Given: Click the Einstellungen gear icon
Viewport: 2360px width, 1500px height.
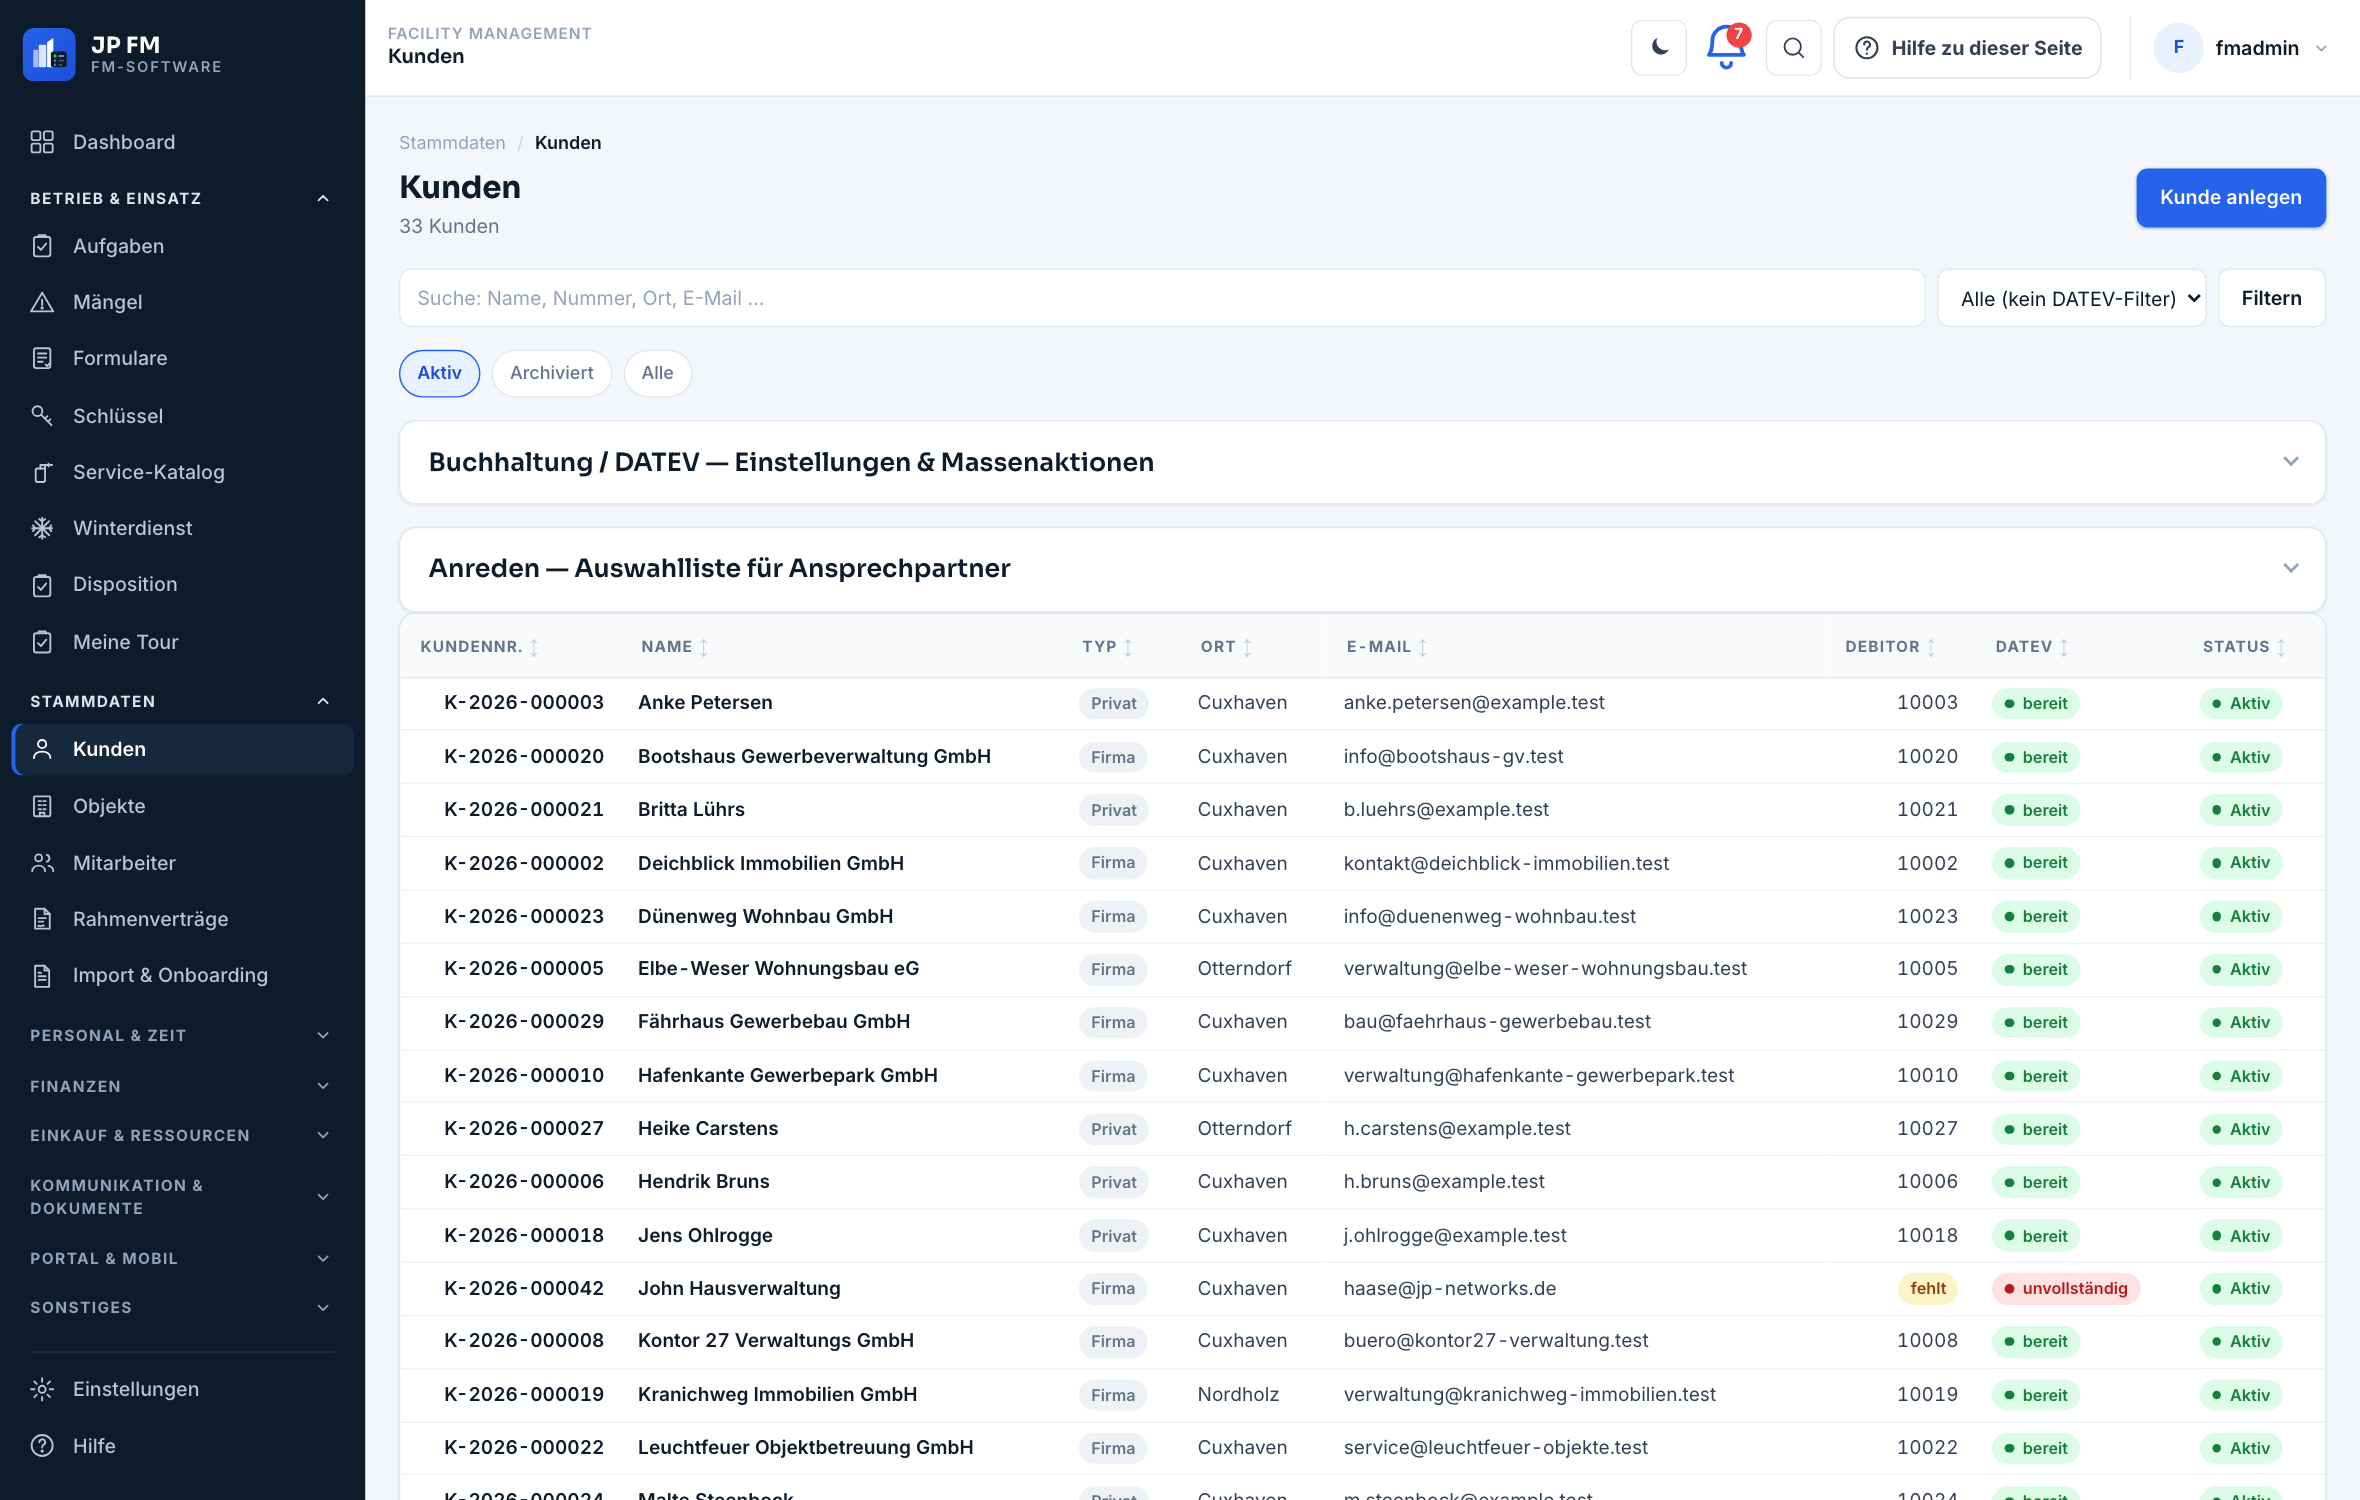Looking at the screenshot, I should (x=42, y=1389).
